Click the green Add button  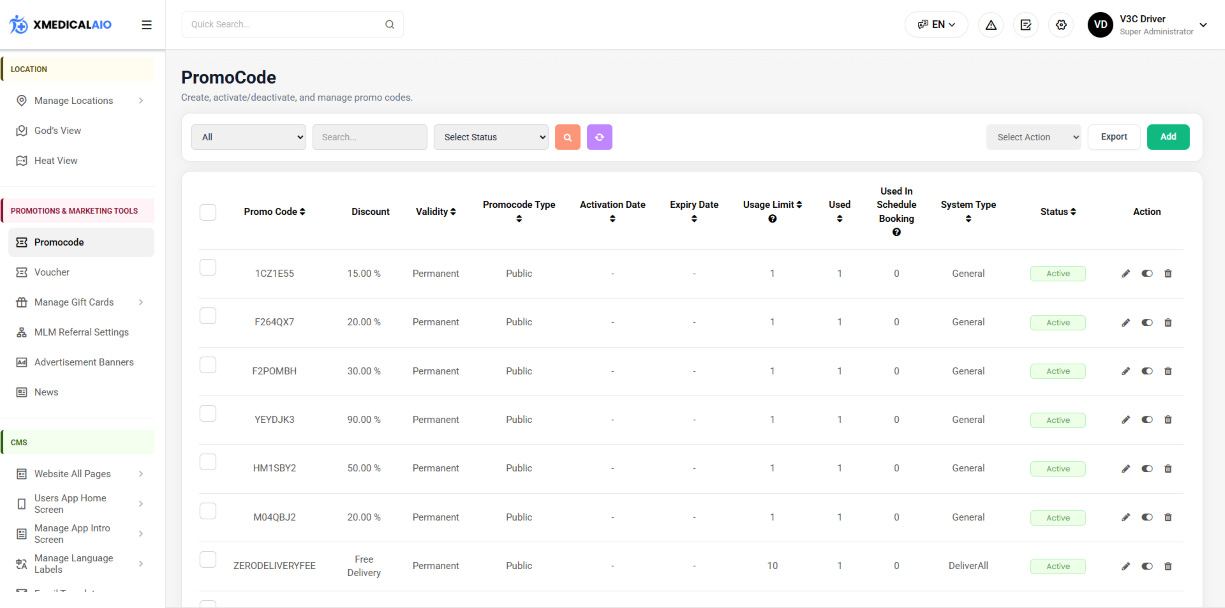[1168, 137]
